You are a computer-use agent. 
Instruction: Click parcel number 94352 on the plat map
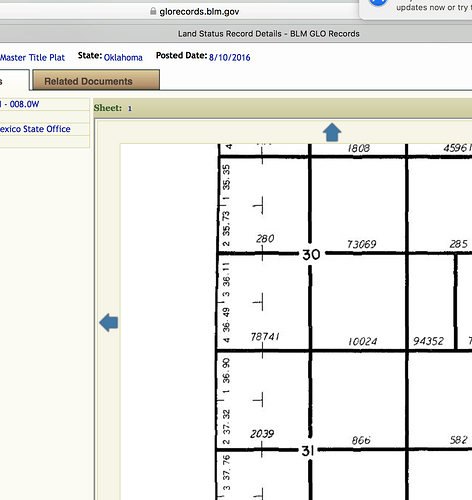428,341
